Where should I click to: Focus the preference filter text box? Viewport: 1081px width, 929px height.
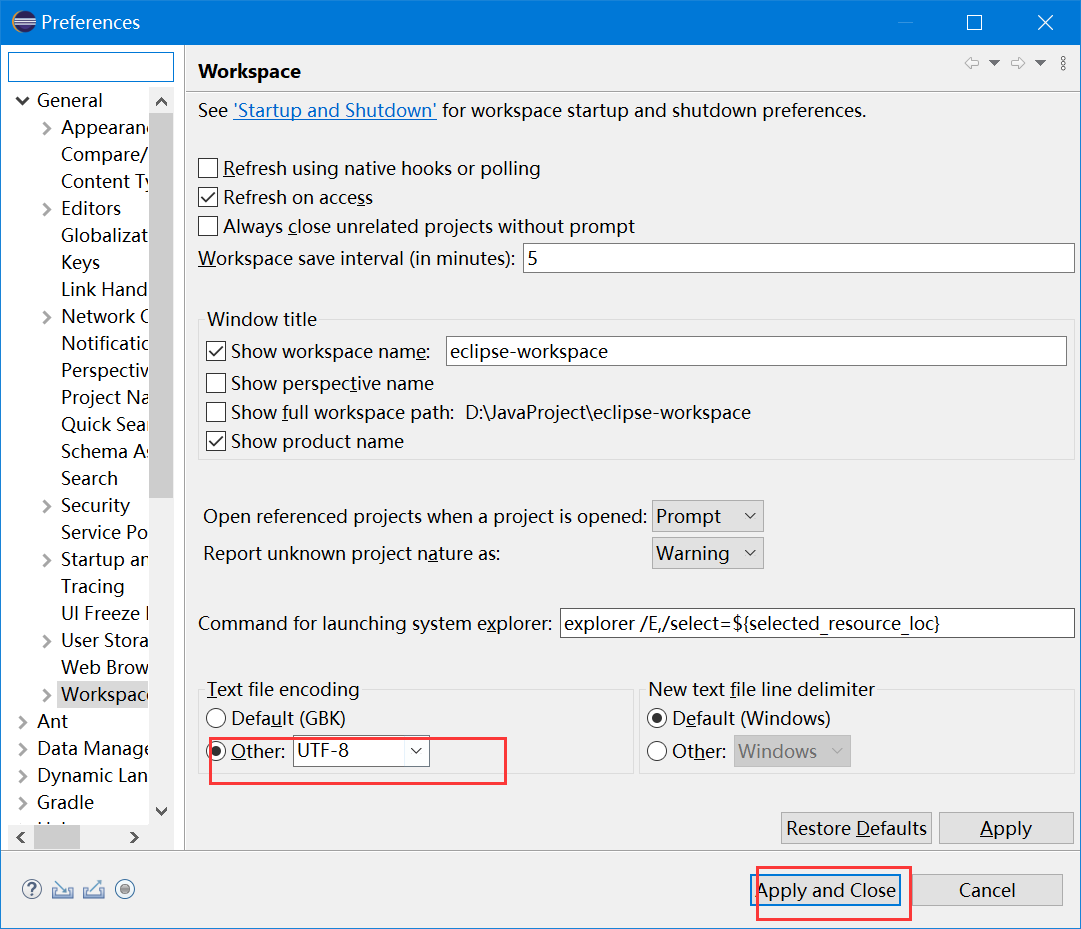[x=91, y=67]
